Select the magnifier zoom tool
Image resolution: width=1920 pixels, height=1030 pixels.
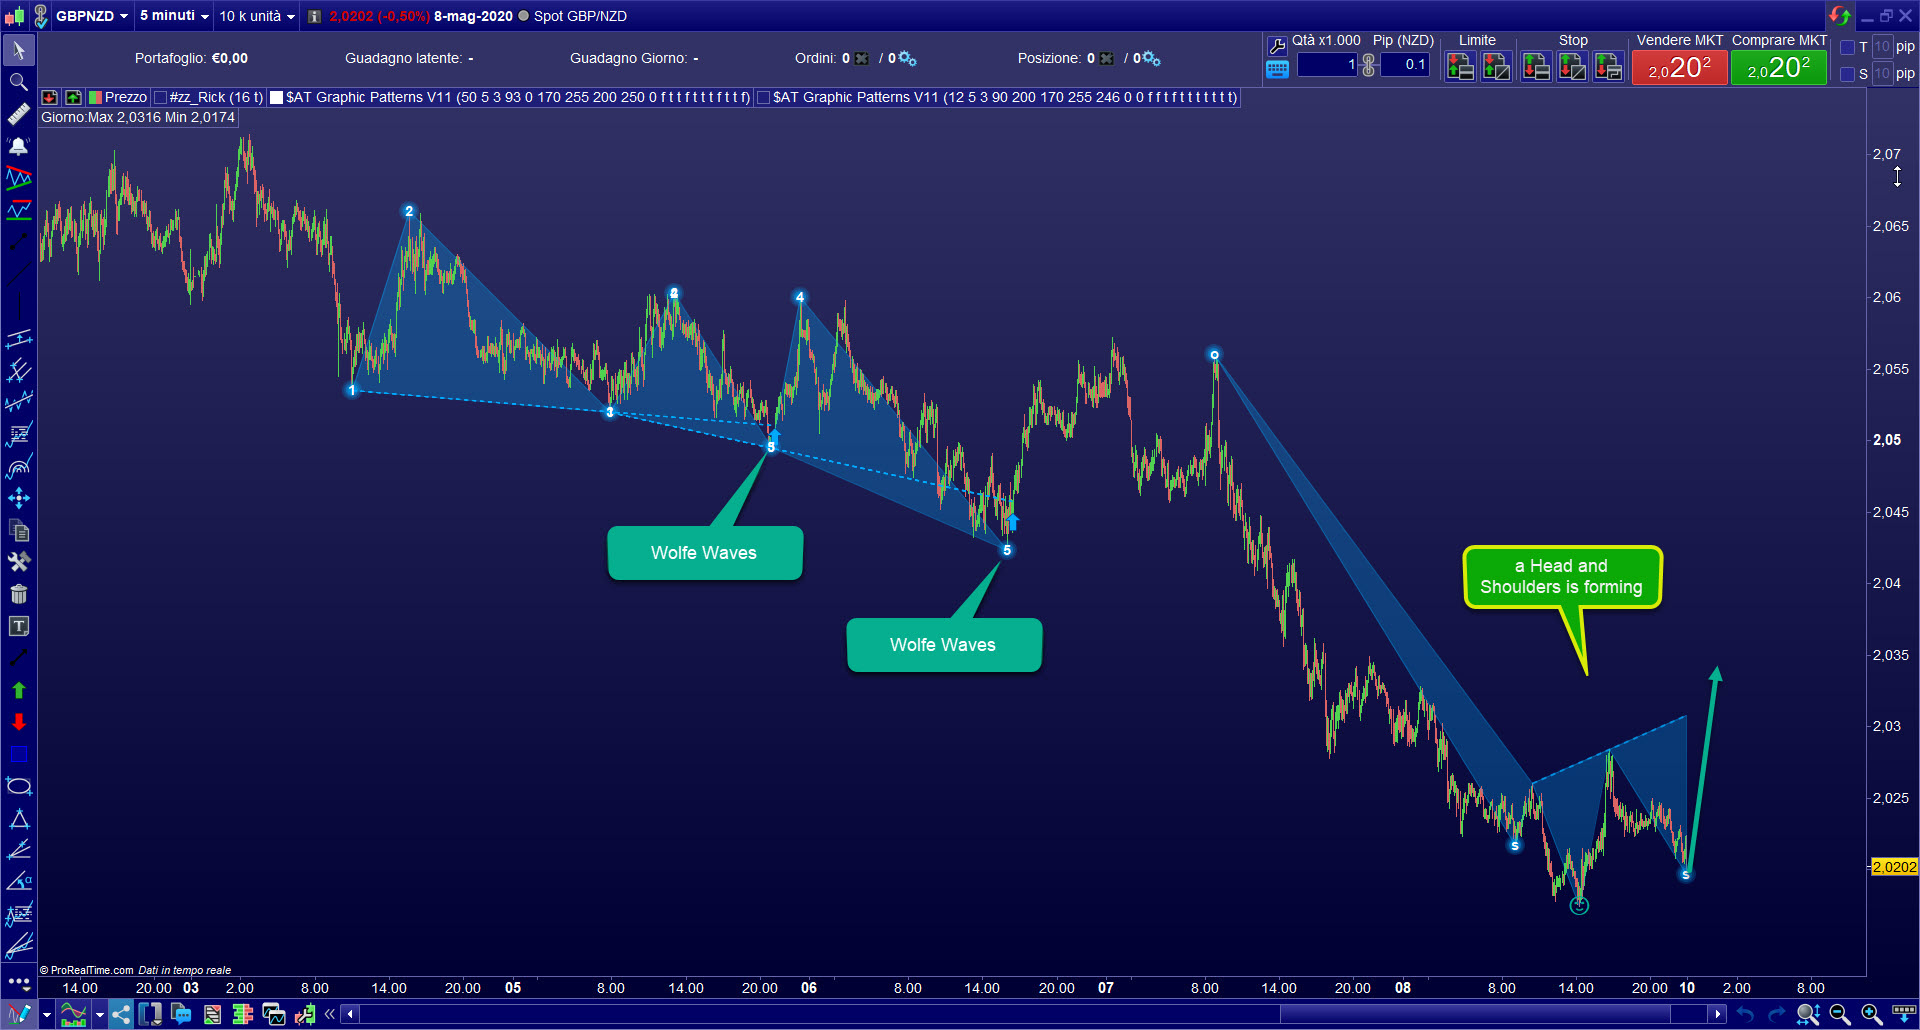tap(18, 82)
